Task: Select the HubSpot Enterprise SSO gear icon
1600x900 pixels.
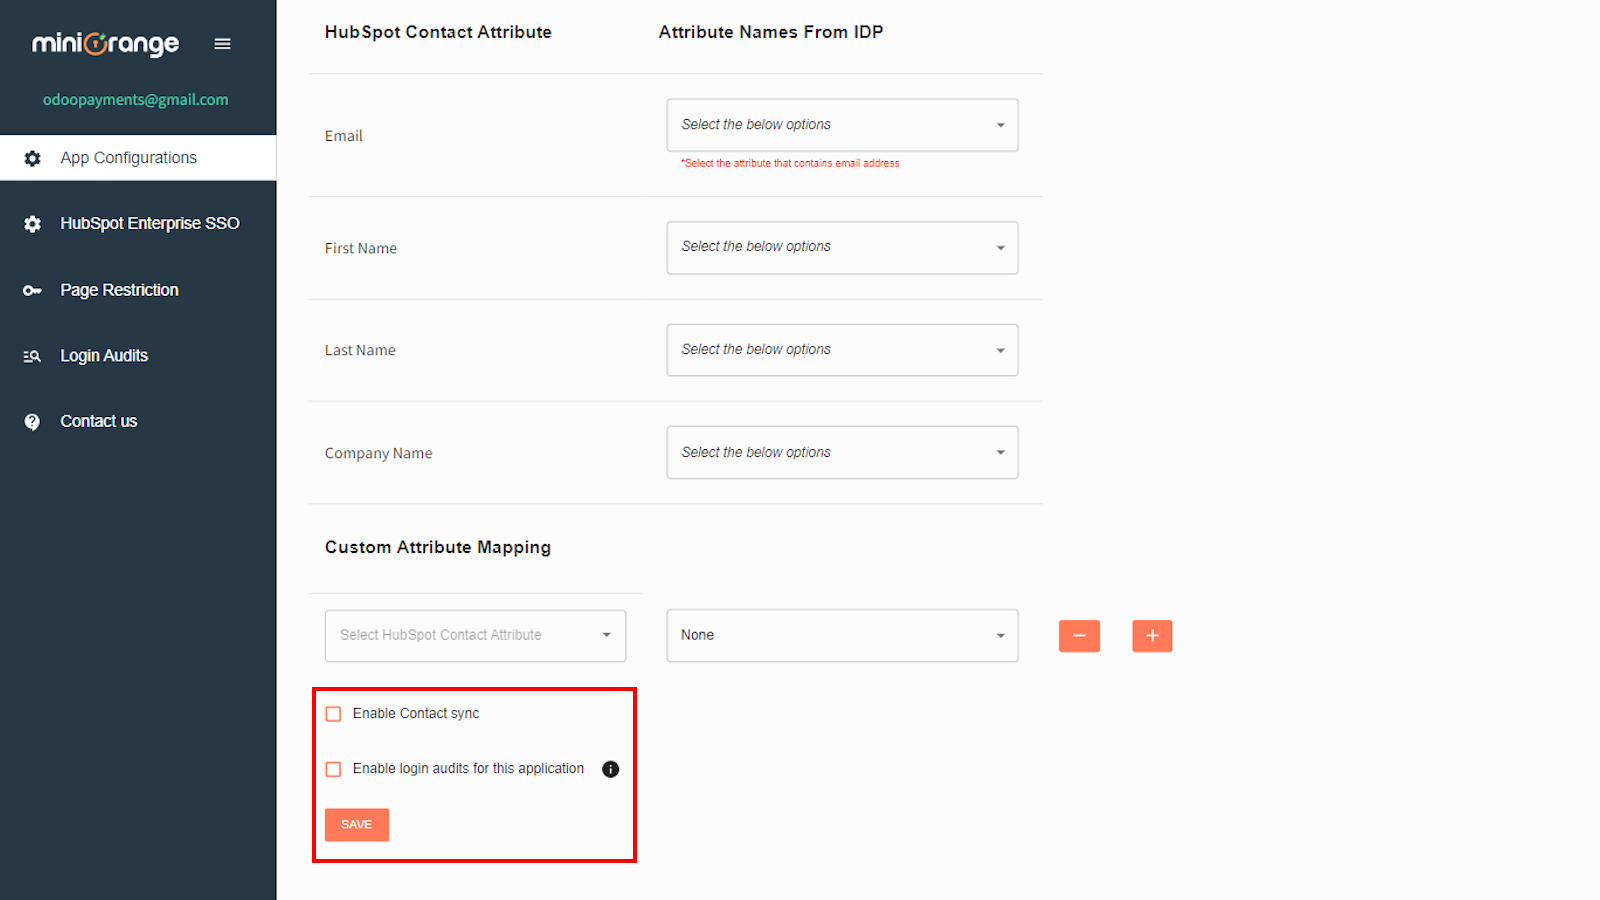Action: 32,223
